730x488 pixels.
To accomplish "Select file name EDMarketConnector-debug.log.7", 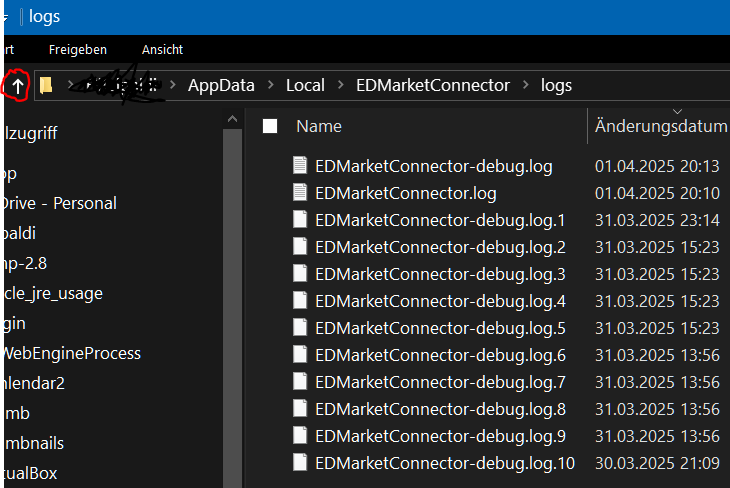I will click(440, 383).
